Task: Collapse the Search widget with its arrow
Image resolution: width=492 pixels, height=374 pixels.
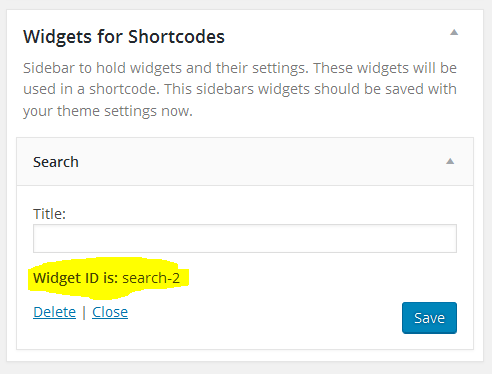Action: 450,161
